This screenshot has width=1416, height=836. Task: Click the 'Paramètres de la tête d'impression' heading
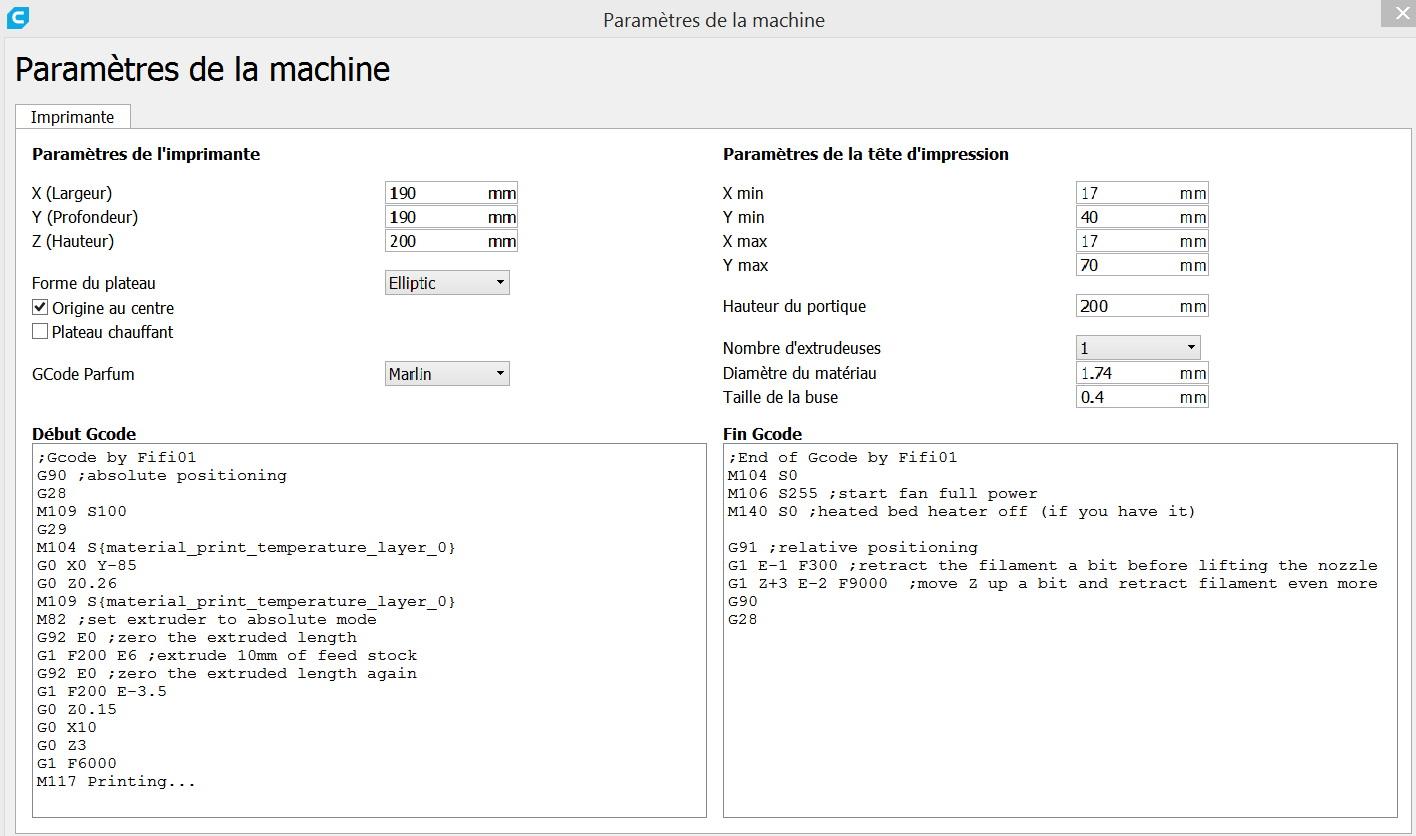coord(866,154)
